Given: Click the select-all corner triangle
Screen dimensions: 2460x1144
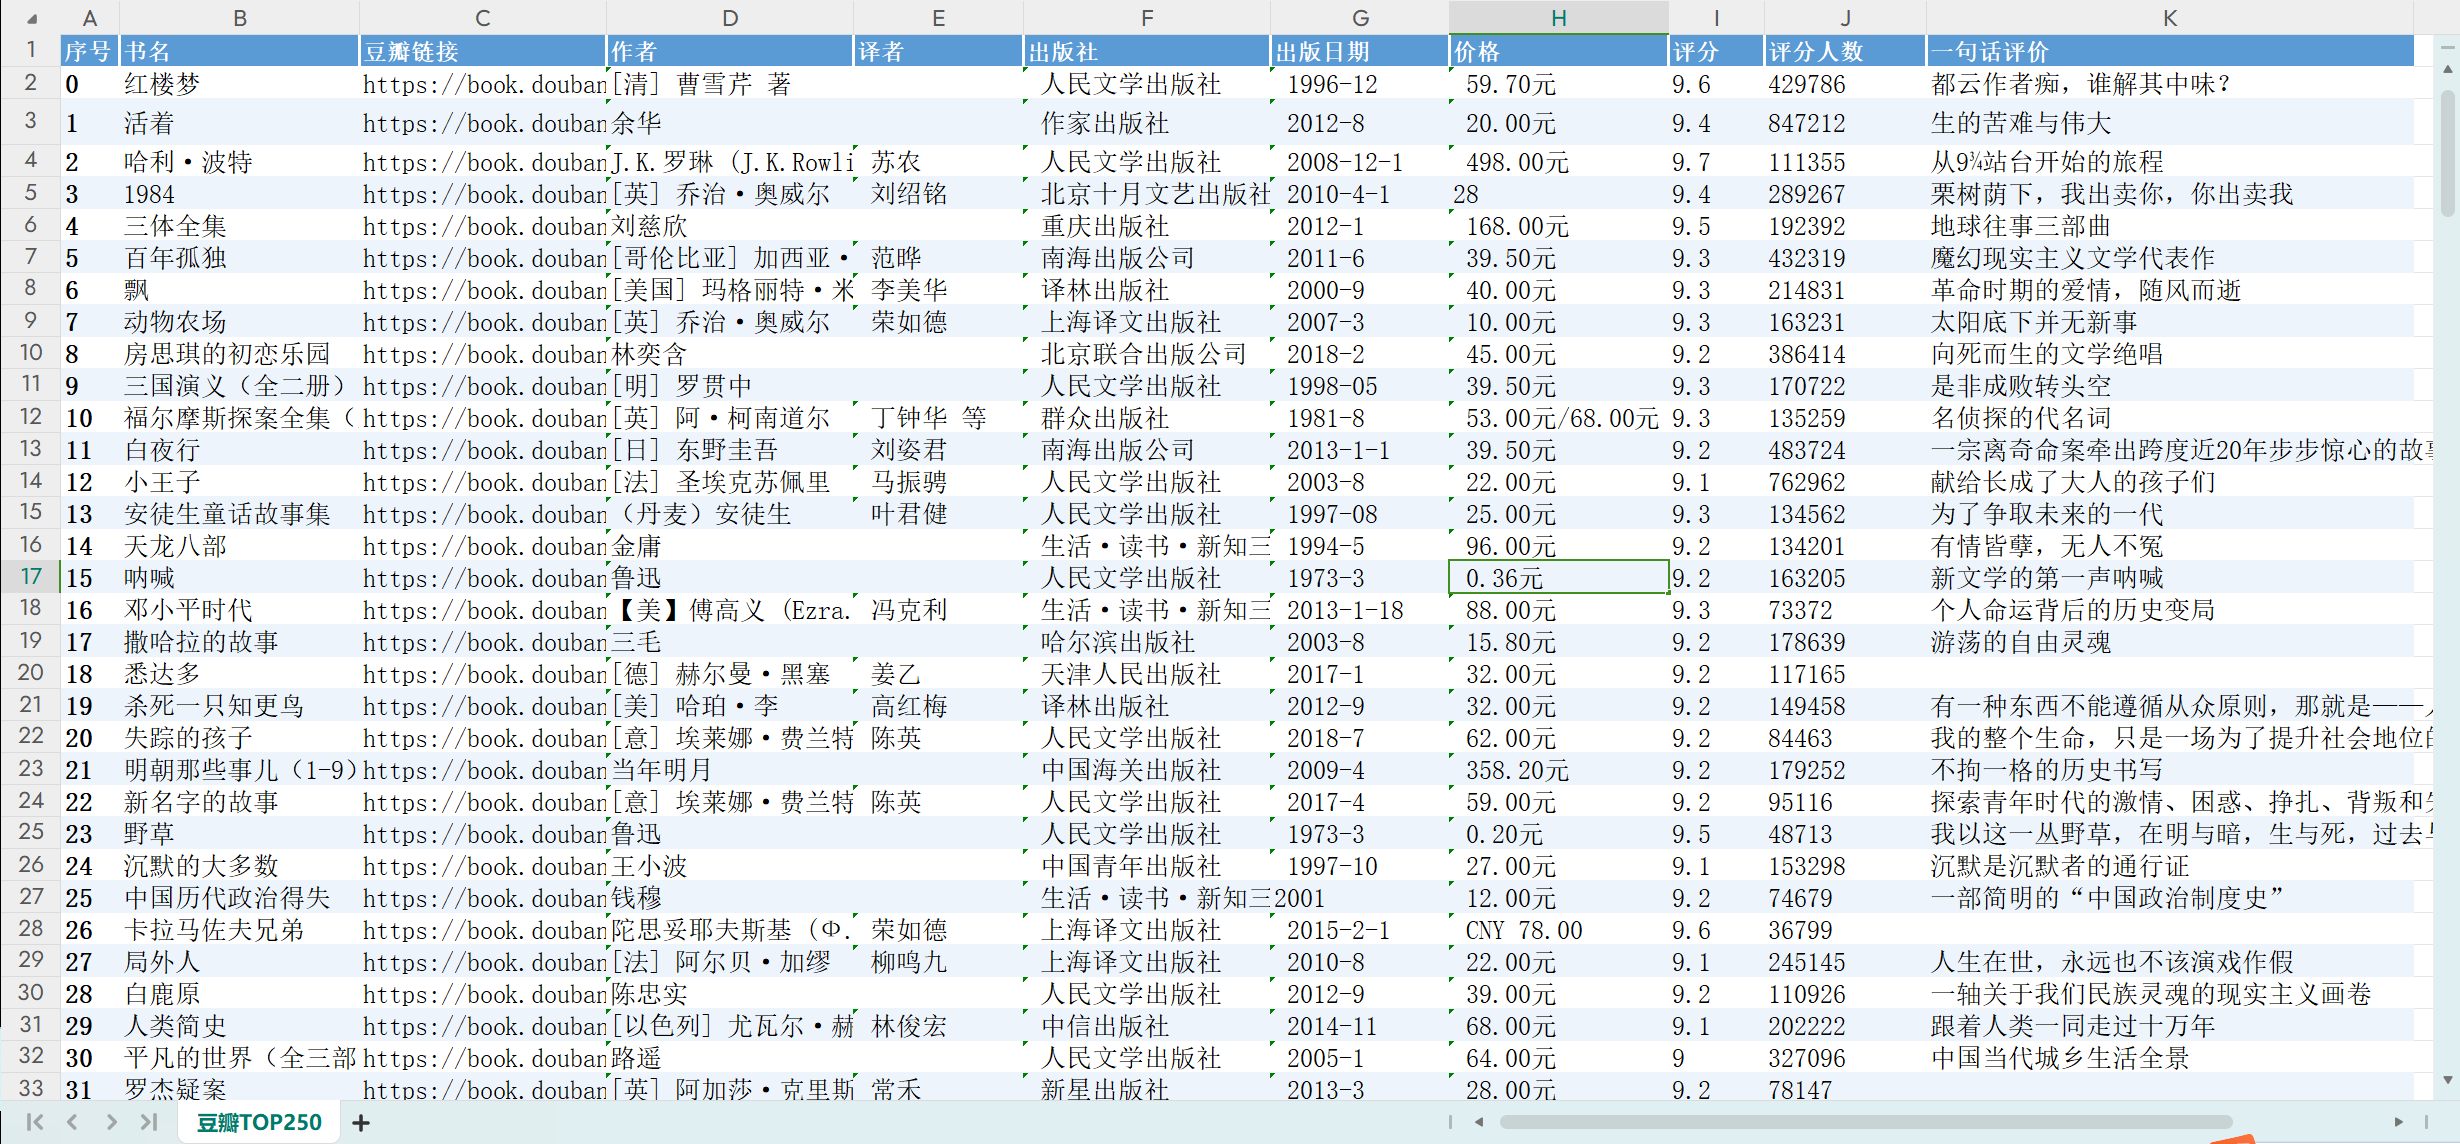Looking at the screenshot, I should click(x=31, y=18).
